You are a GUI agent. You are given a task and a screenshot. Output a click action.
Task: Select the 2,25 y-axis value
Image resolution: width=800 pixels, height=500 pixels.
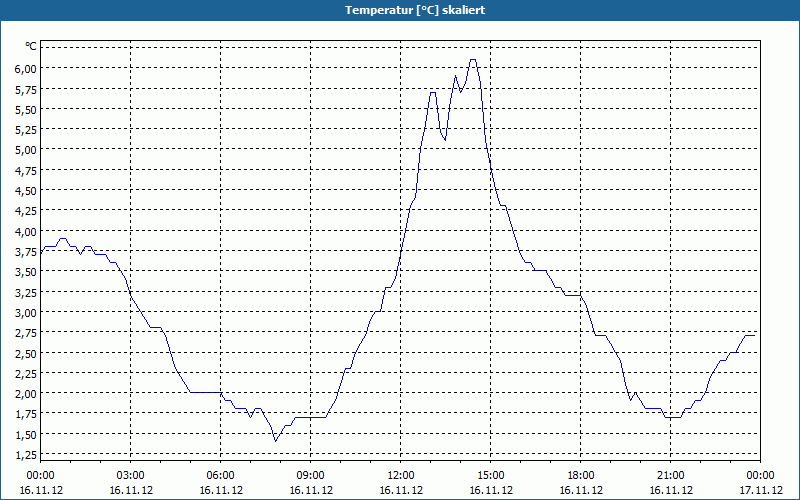[27, 373]
